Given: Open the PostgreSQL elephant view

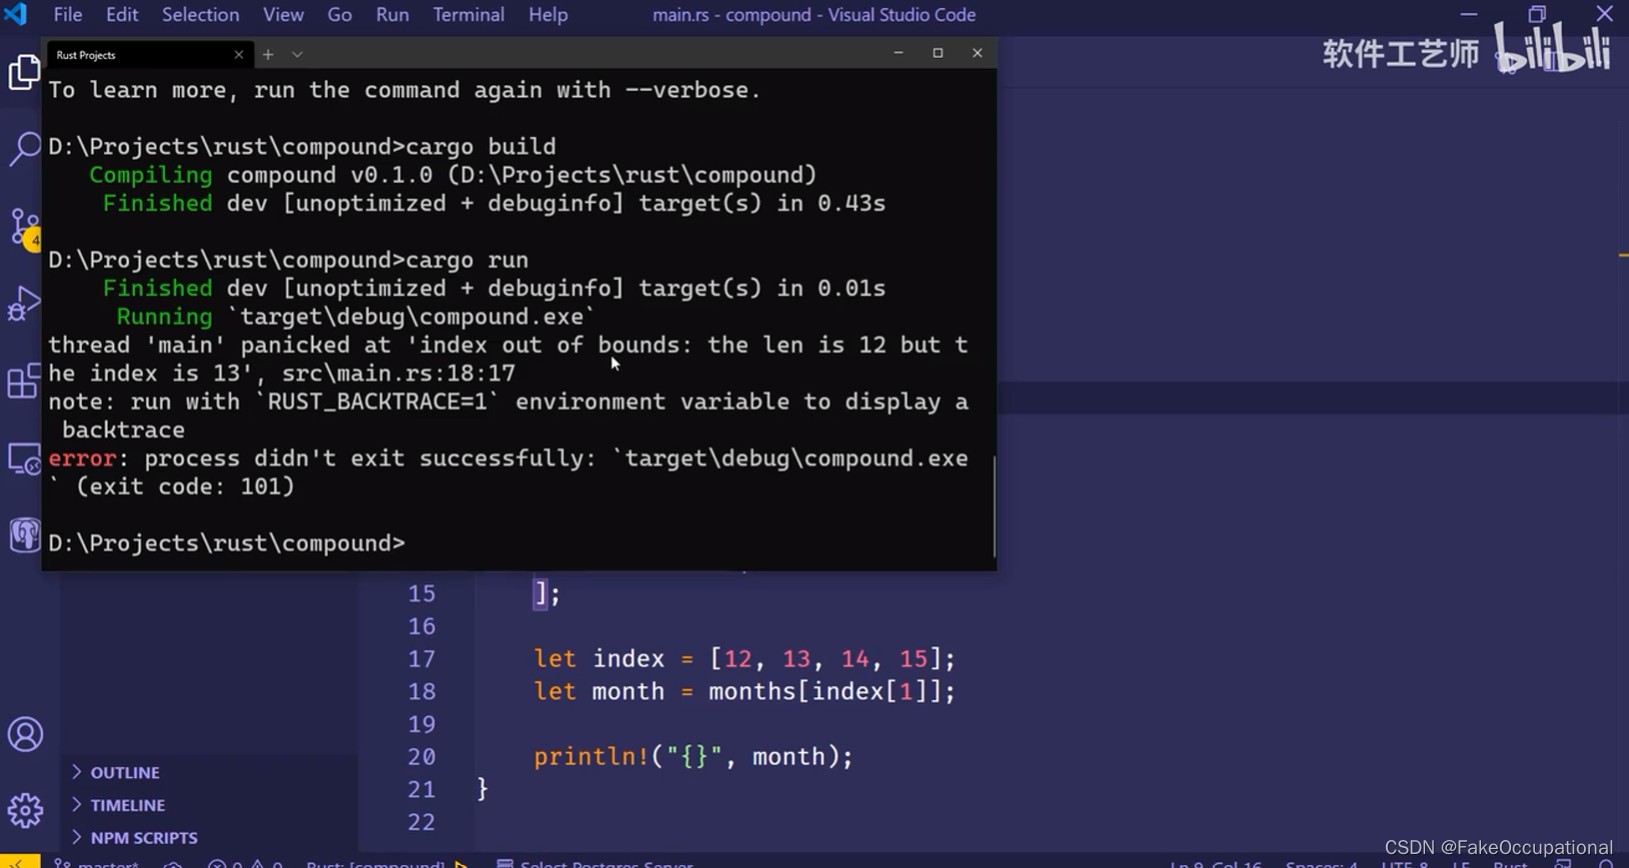Looking at the screenshot, I should pyautogui.click(x=24, y=535).
